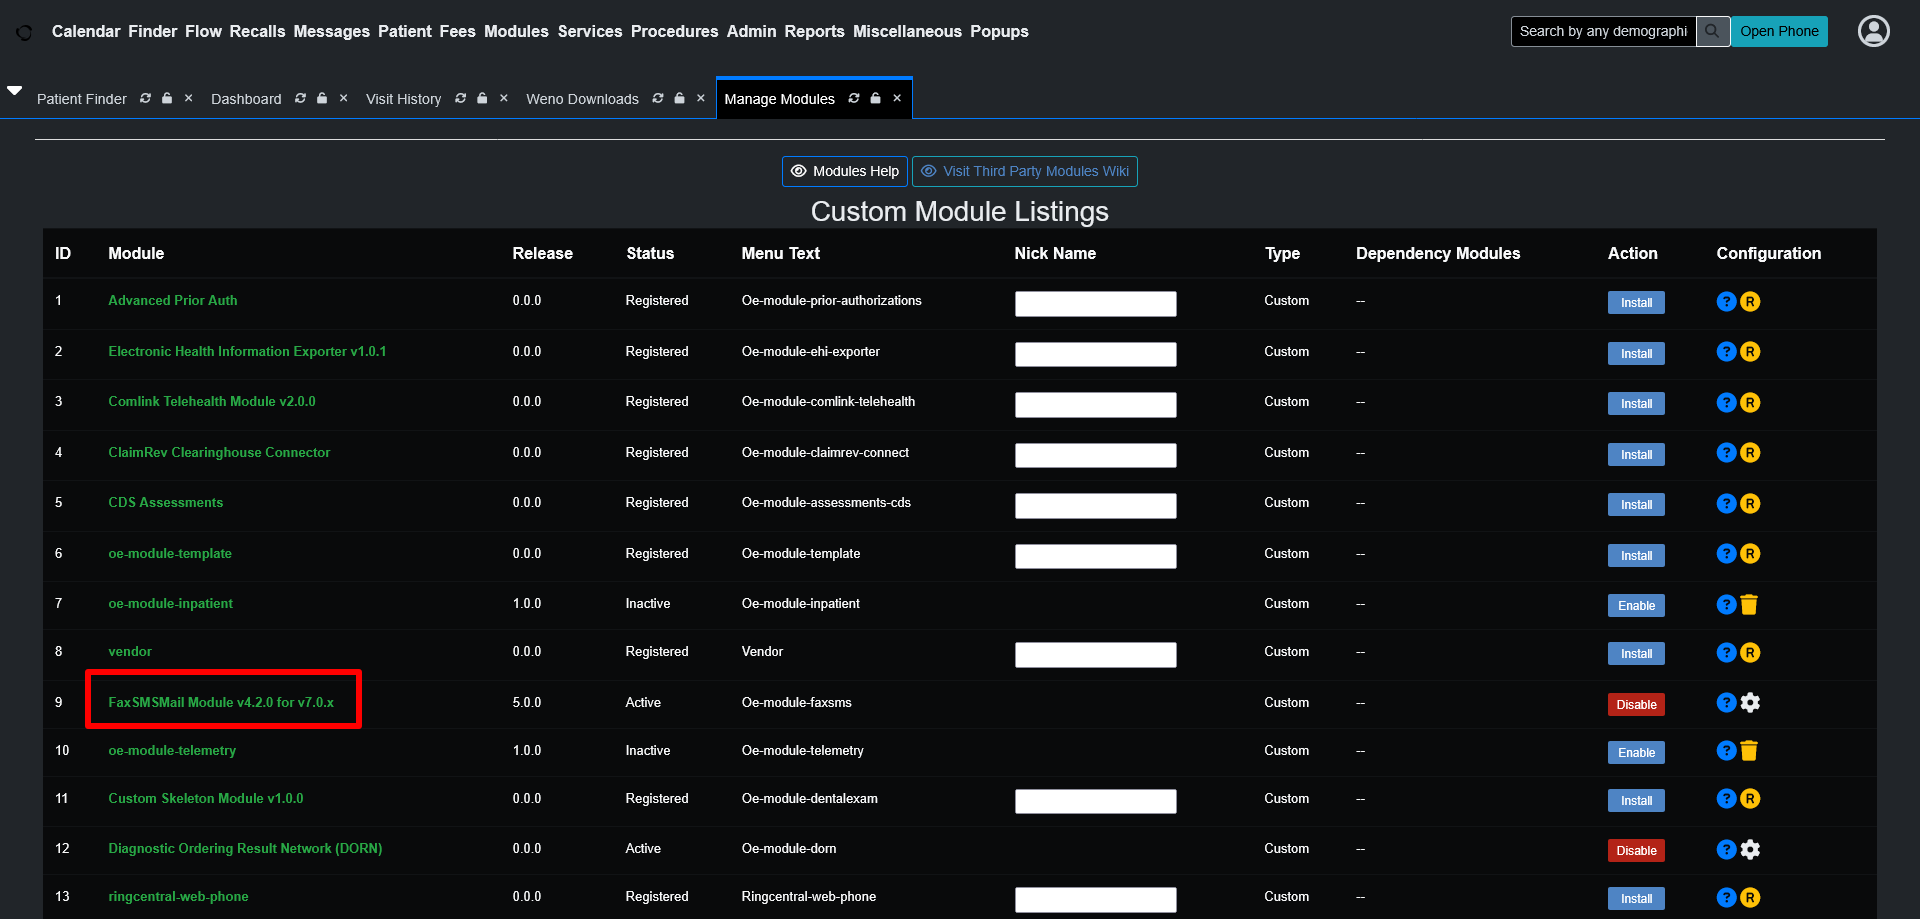This screenshot has width=1920, height=919.
Task: Switch to the Visit History tab
Action: click(403, 99)
